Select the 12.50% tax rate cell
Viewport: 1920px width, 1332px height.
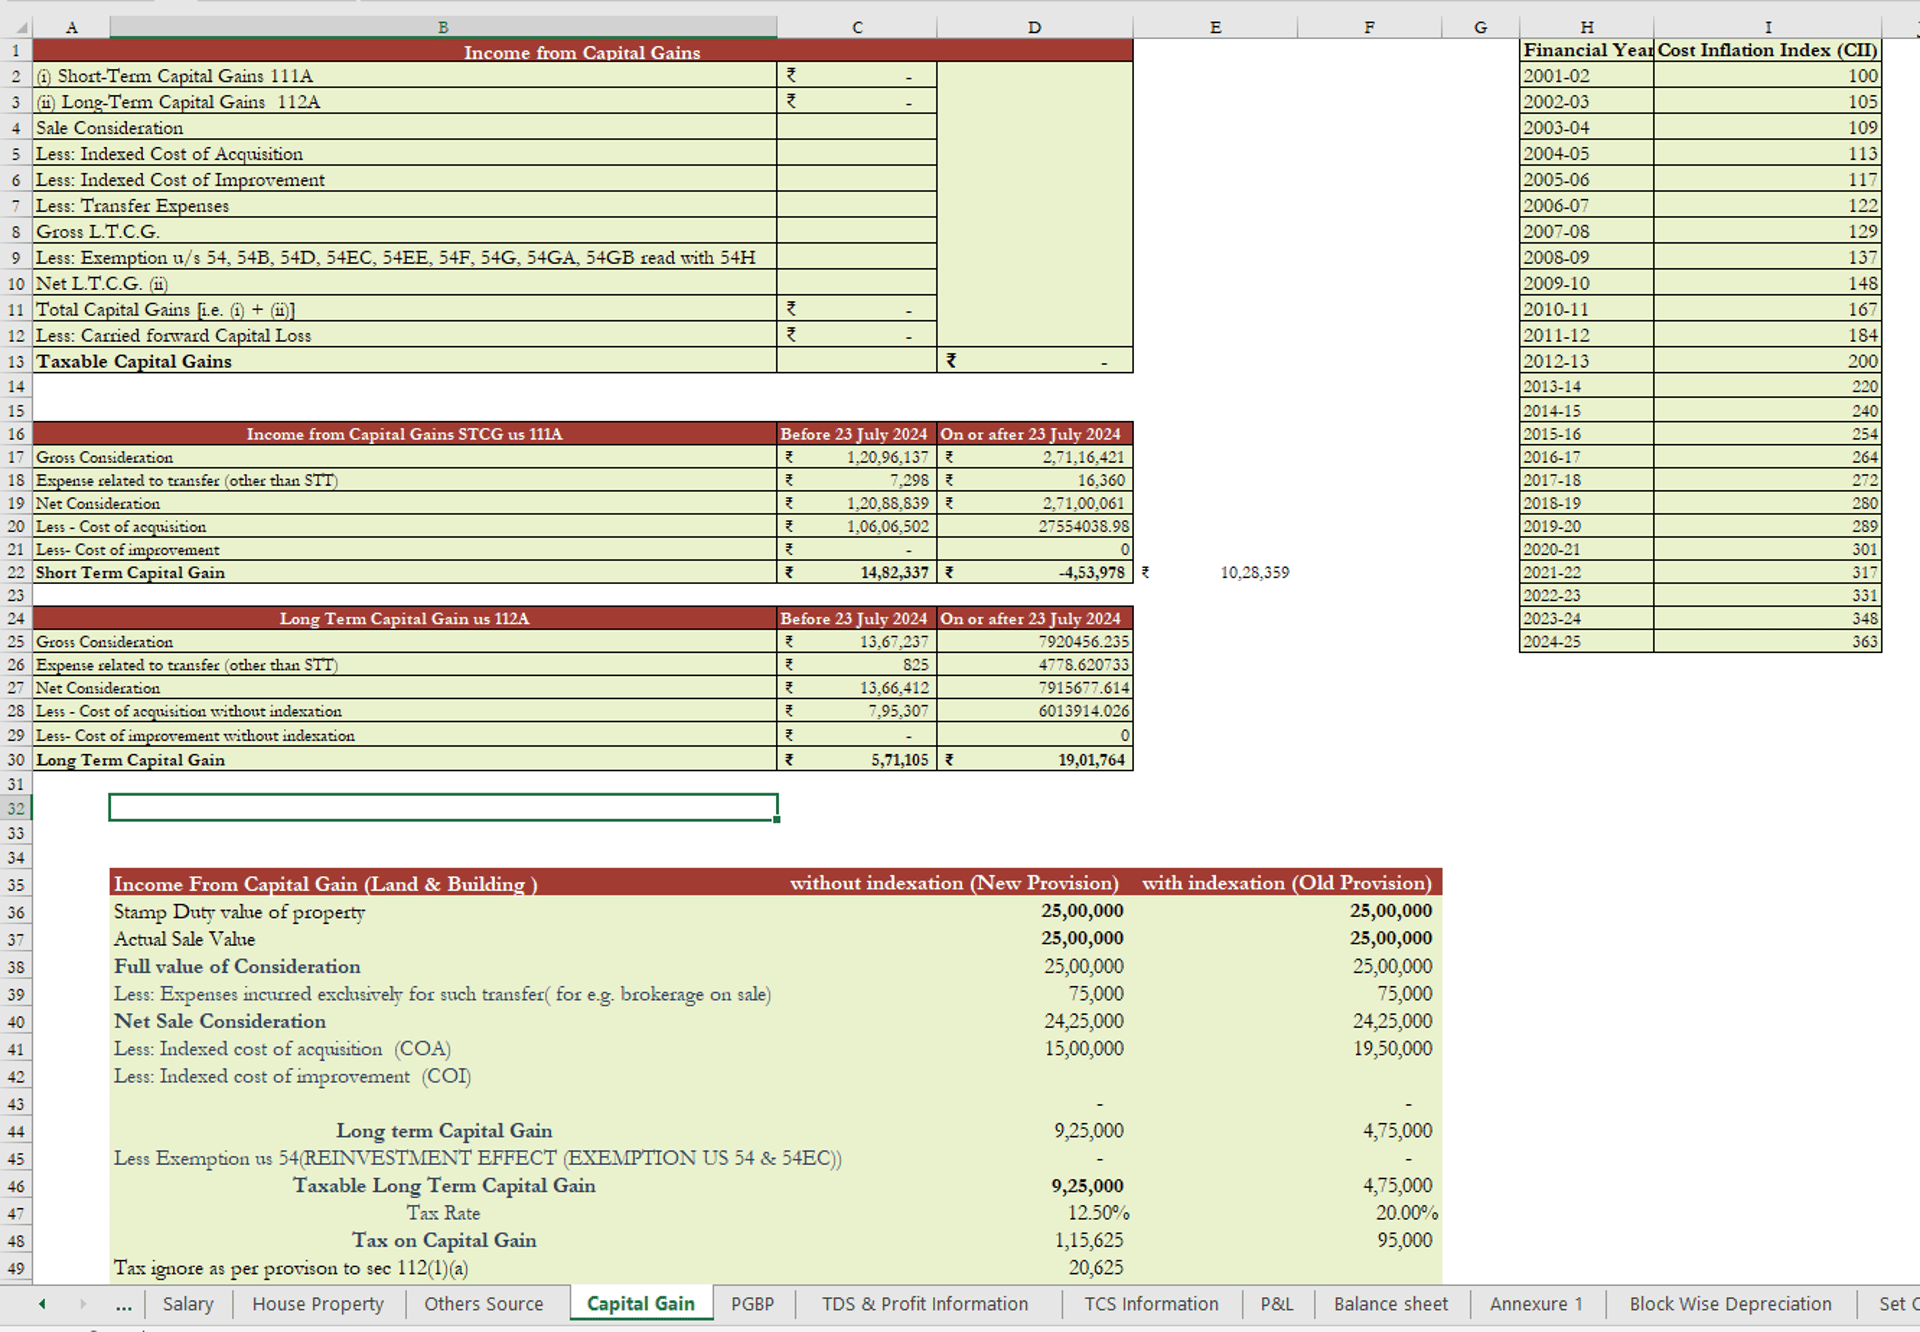(x=1097, y=1213)
